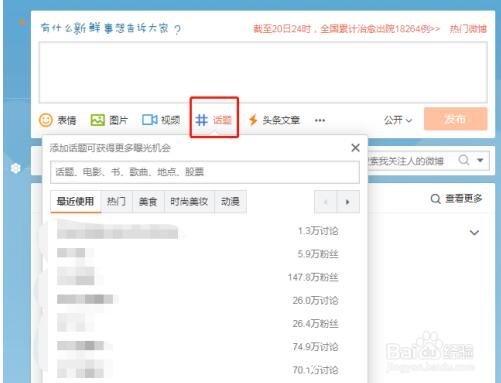Viewport: 501px width, 383px height.
Task: Switch to the 时尚美妆 tab
Action: pos(189,201)
